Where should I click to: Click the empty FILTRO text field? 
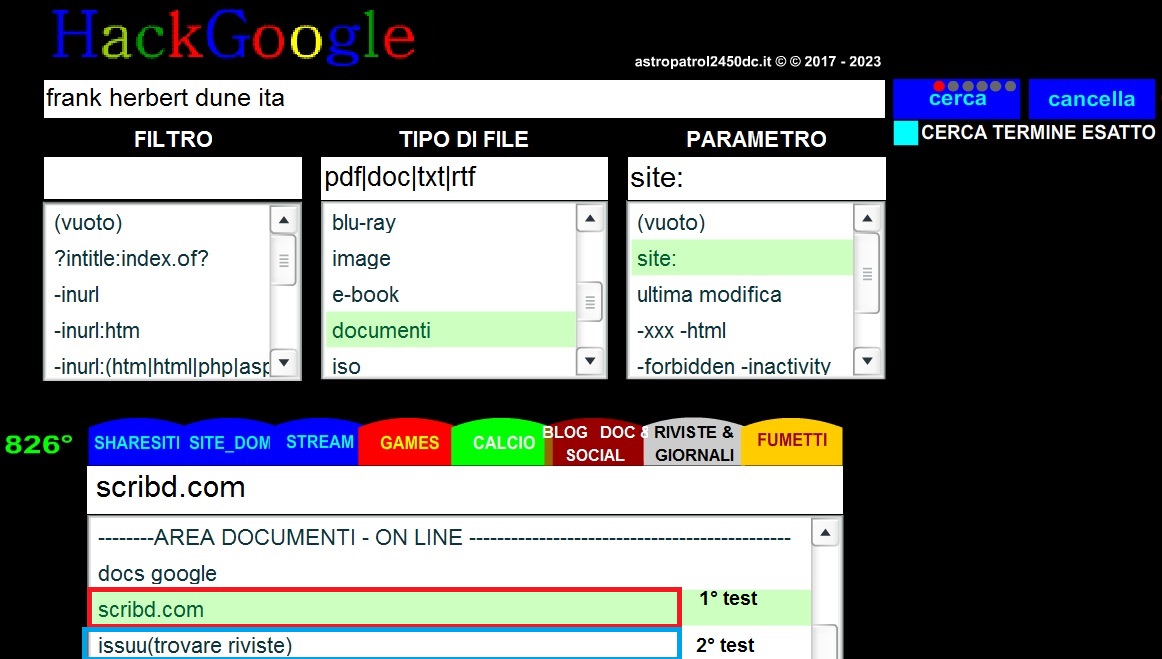(173, 178)
